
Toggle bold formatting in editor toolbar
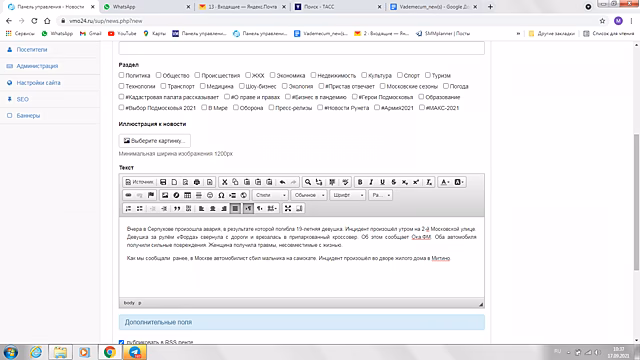click(x=360, y=182)
